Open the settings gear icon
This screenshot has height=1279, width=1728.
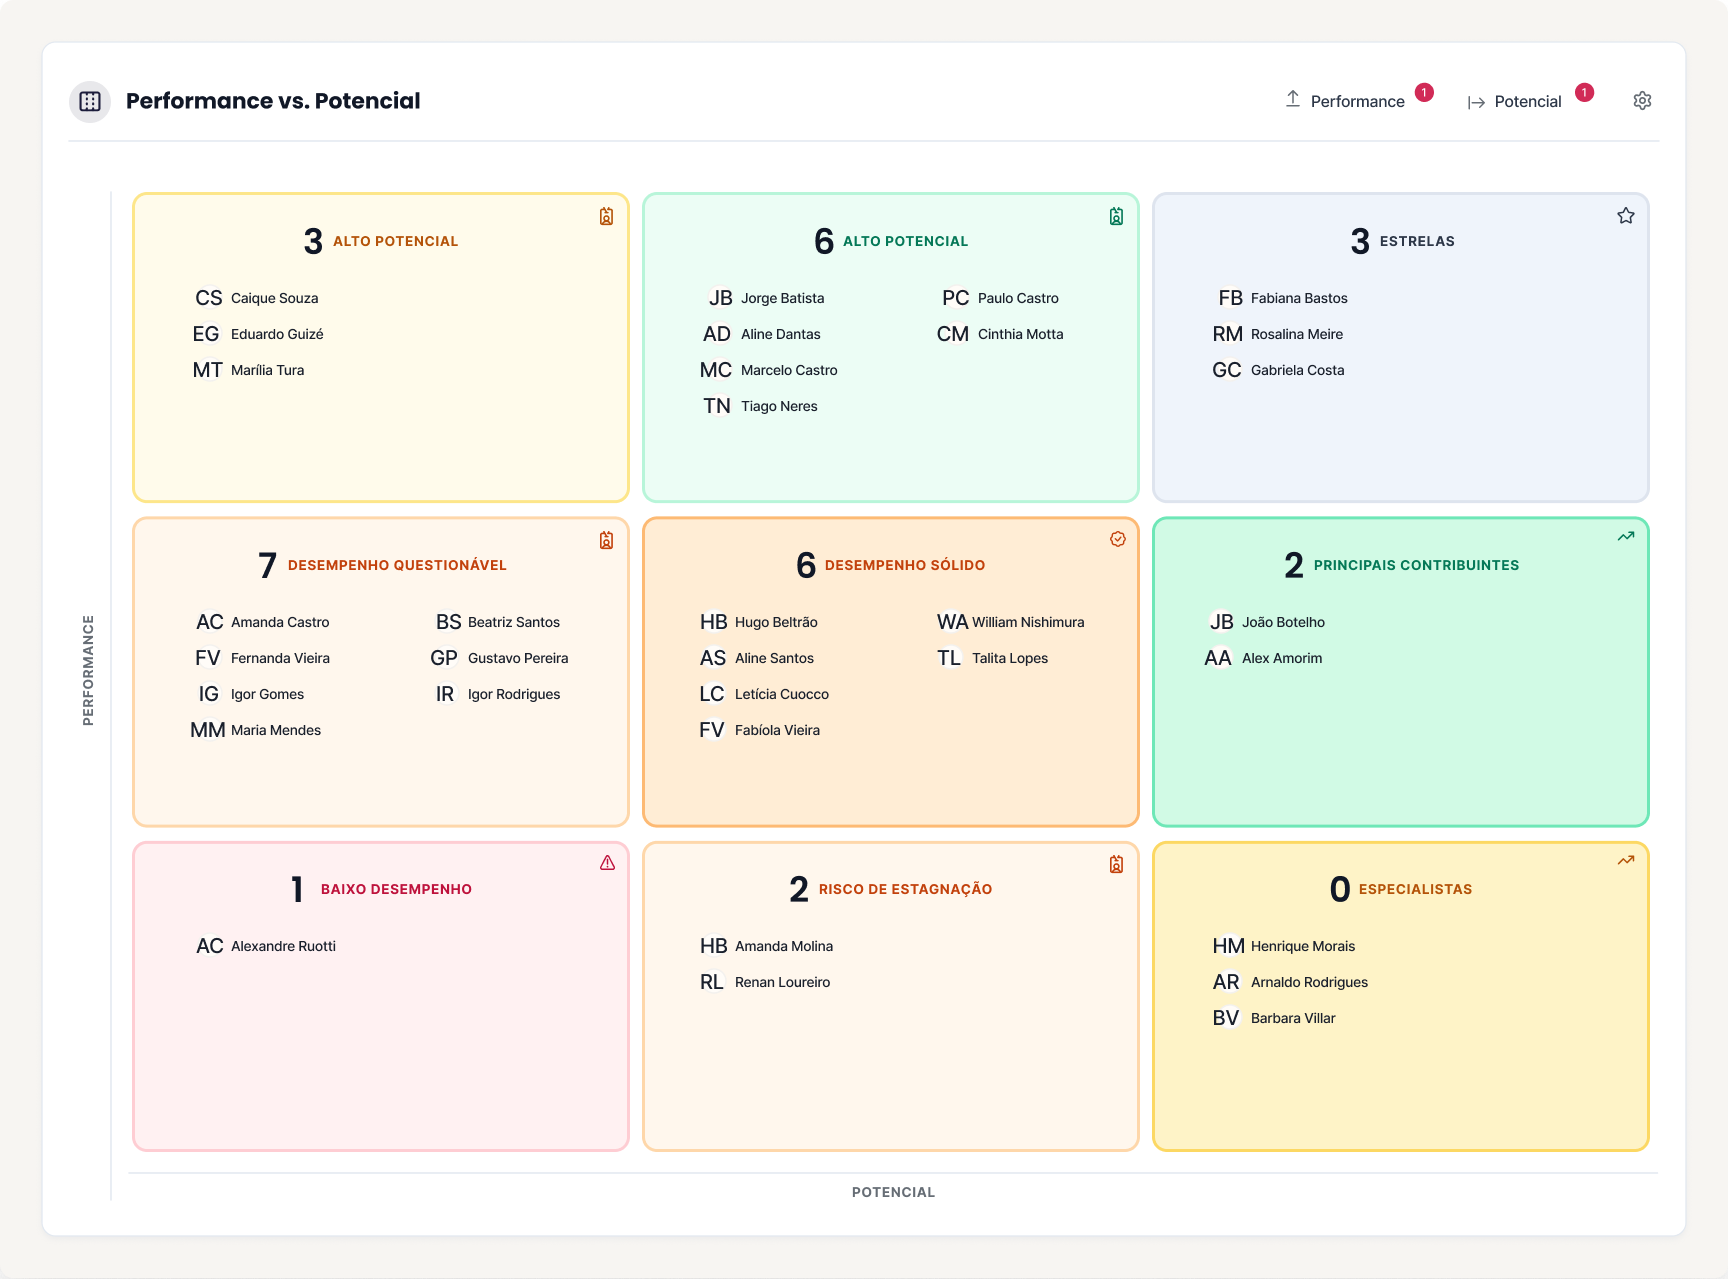[x=1642, y=101]
